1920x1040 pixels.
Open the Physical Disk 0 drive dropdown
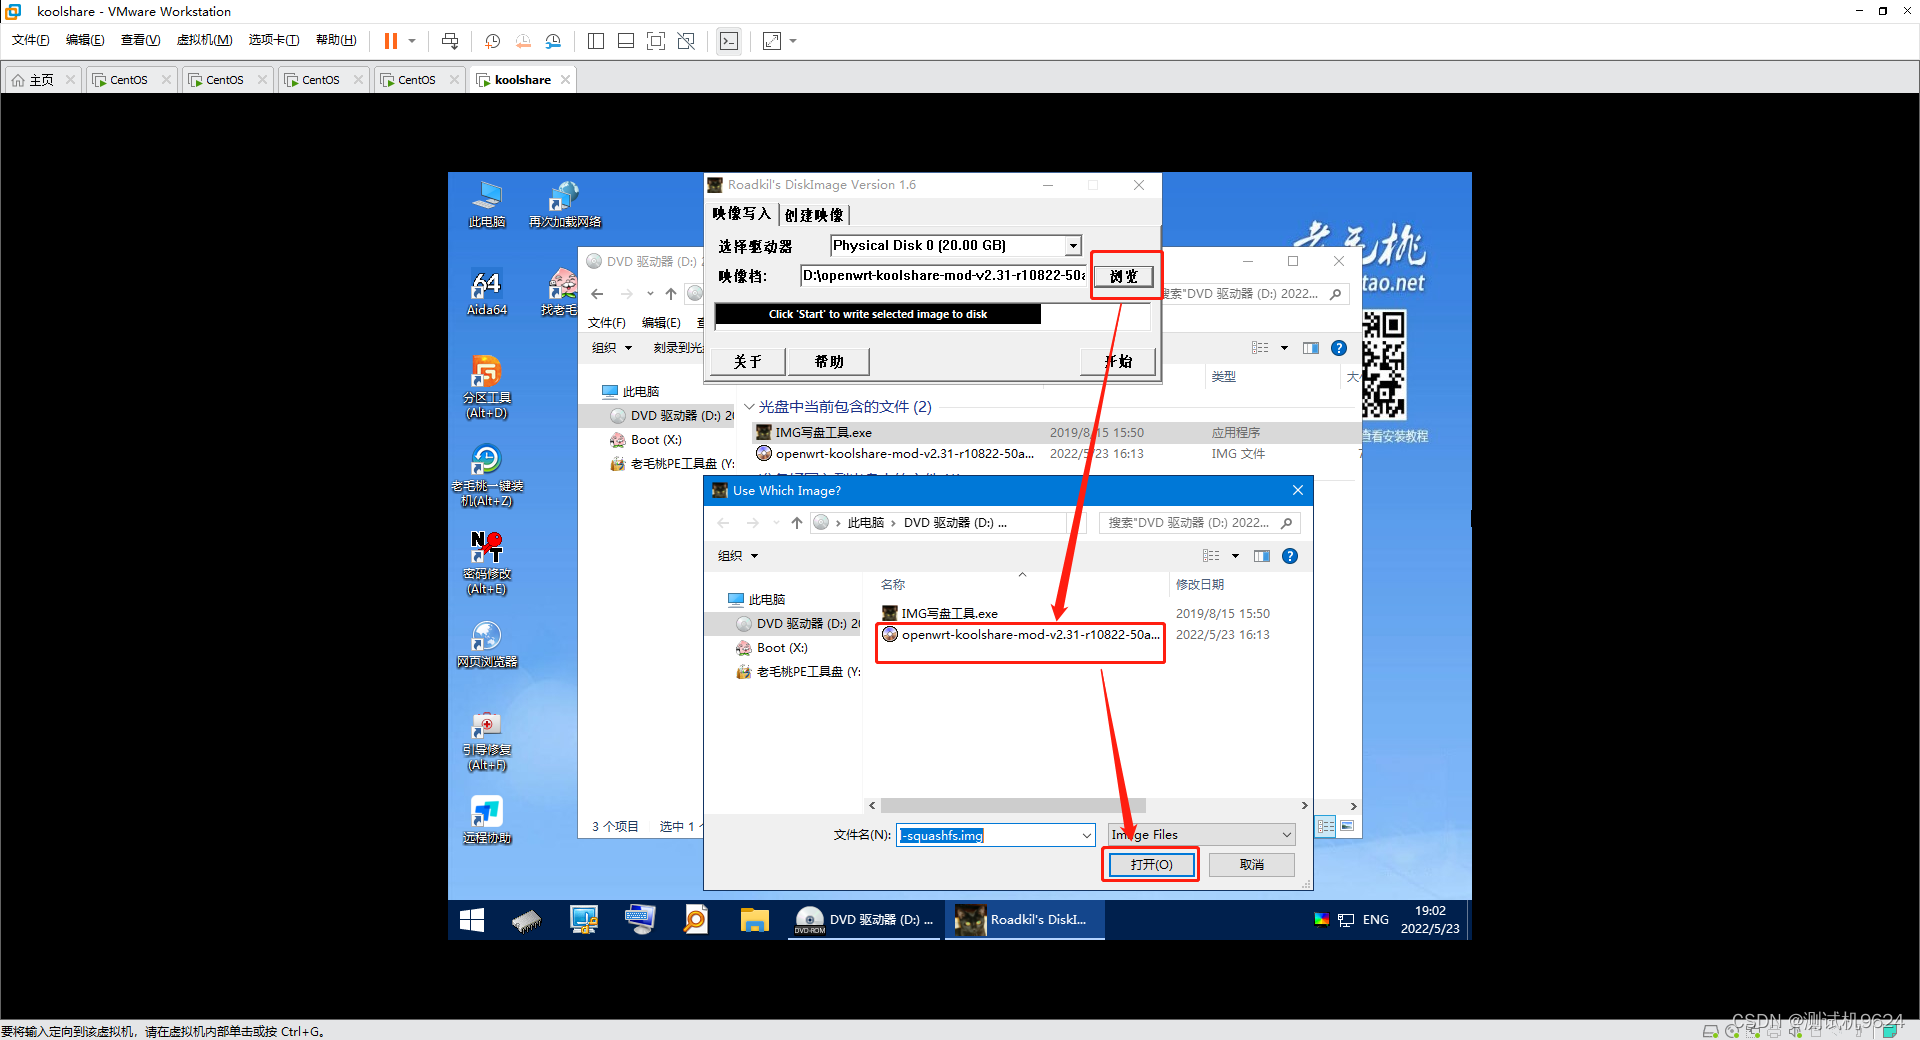pyautogui.click(x=1073, y=246)
